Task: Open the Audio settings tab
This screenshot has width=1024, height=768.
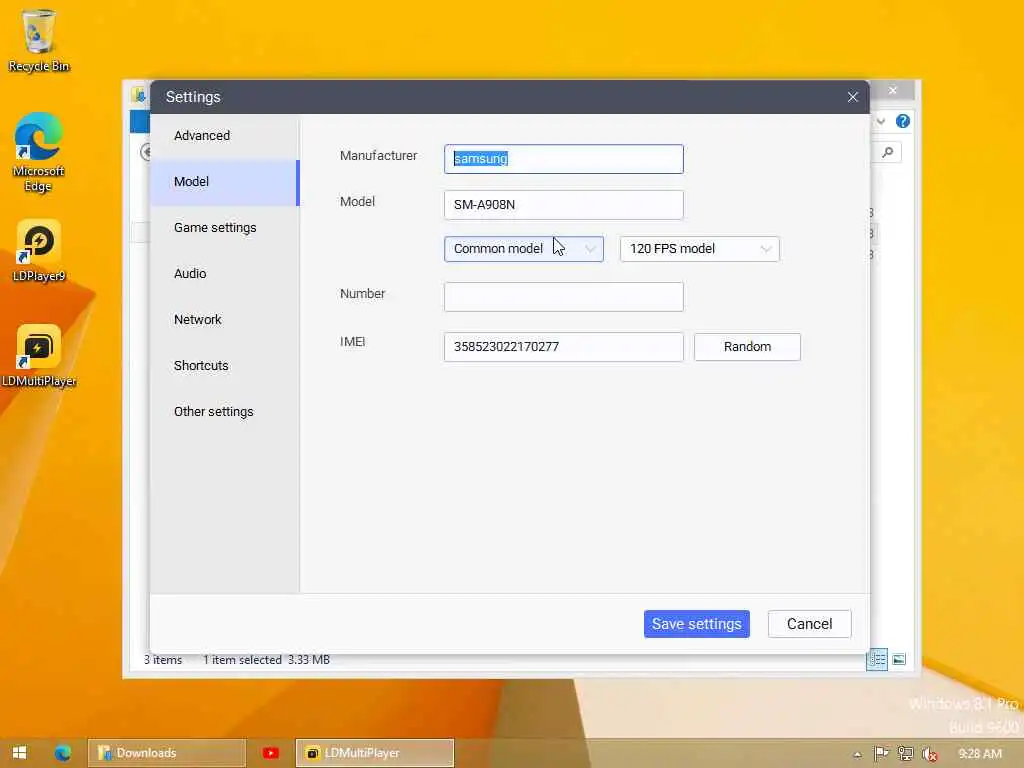Action: click(x=225, y=274)
